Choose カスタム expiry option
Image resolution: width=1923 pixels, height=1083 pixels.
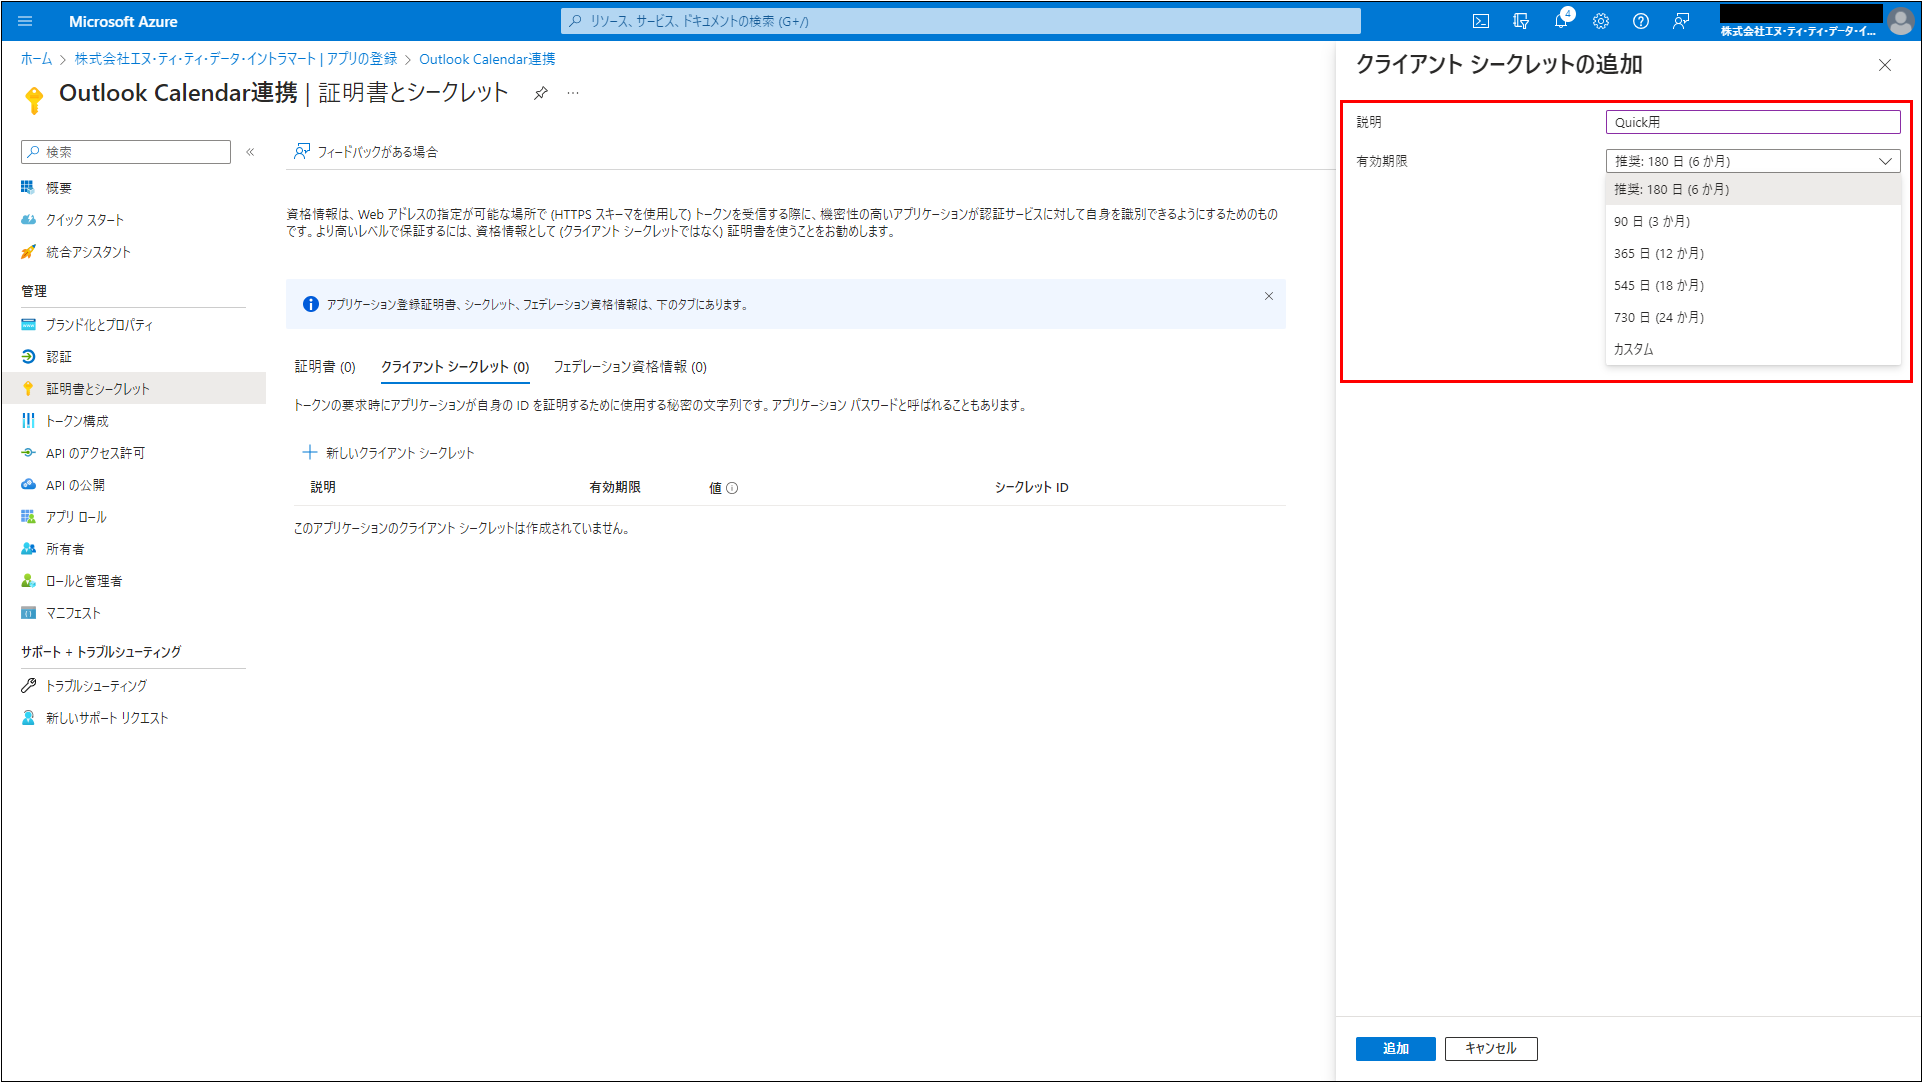pos(1753,349)
